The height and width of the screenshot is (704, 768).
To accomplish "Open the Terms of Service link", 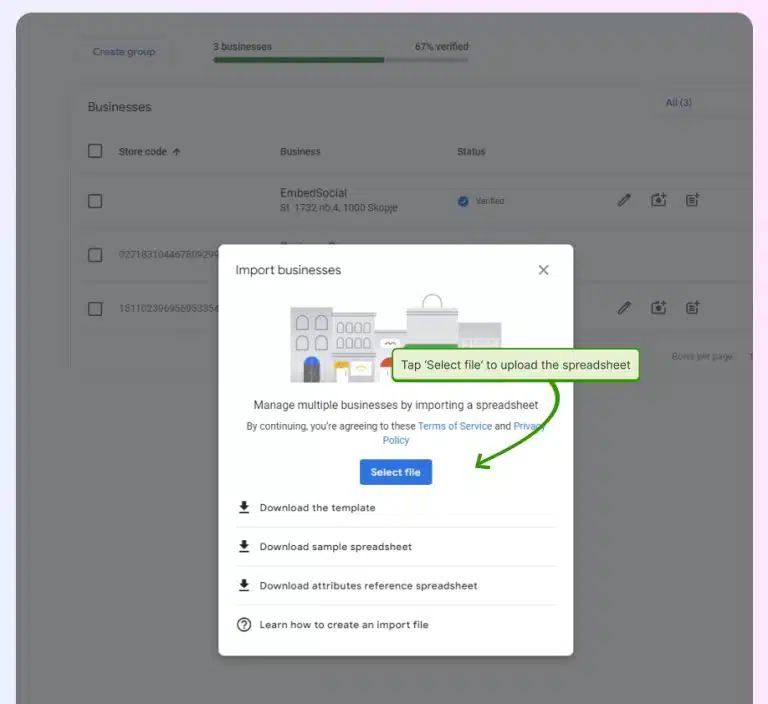I will (x=455, y=426).
